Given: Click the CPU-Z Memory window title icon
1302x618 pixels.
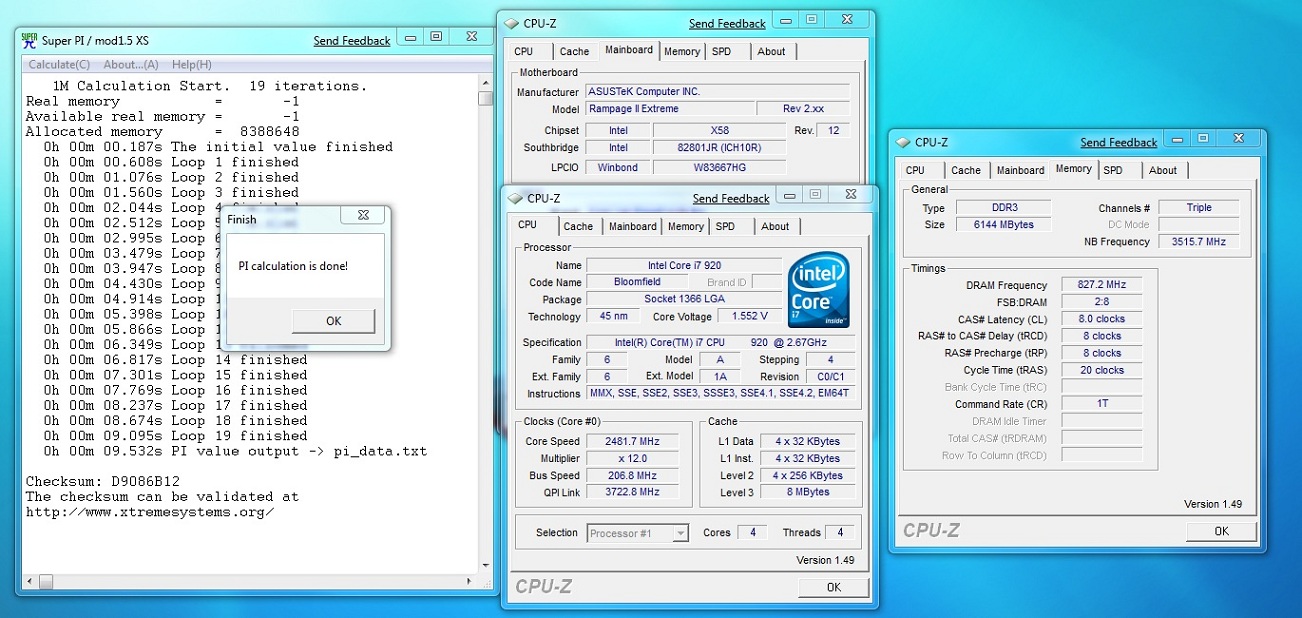Looking at the screenshot, I should tap(904, 142).
